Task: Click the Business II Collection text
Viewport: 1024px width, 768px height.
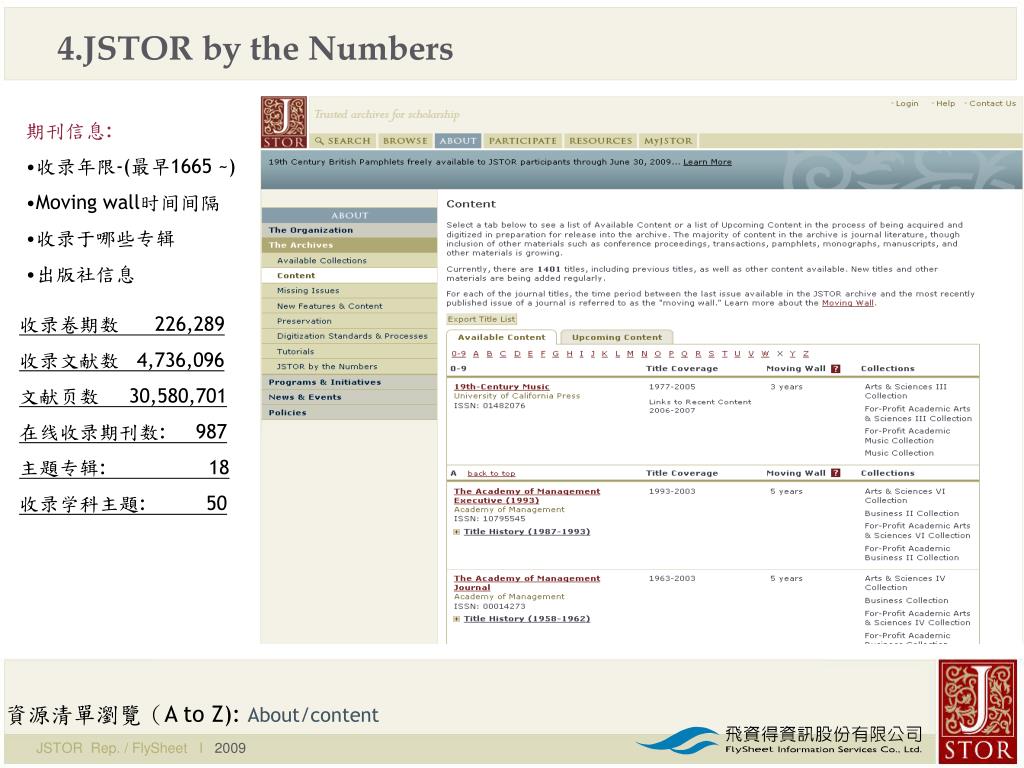Action: (912, 514)
